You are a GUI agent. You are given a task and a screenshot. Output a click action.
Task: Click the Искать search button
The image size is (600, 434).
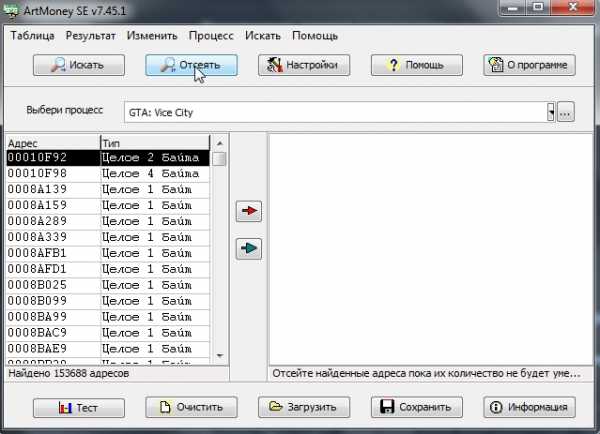pyautogui.click(x=79, y=65)
